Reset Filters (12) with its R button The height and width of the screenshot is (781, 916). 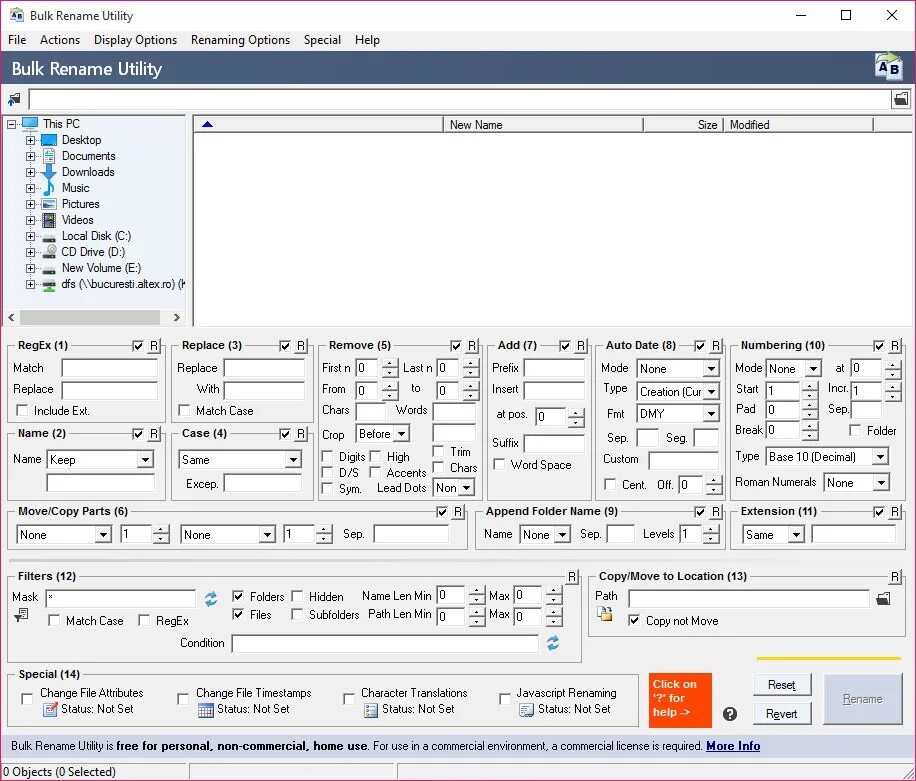572,577
